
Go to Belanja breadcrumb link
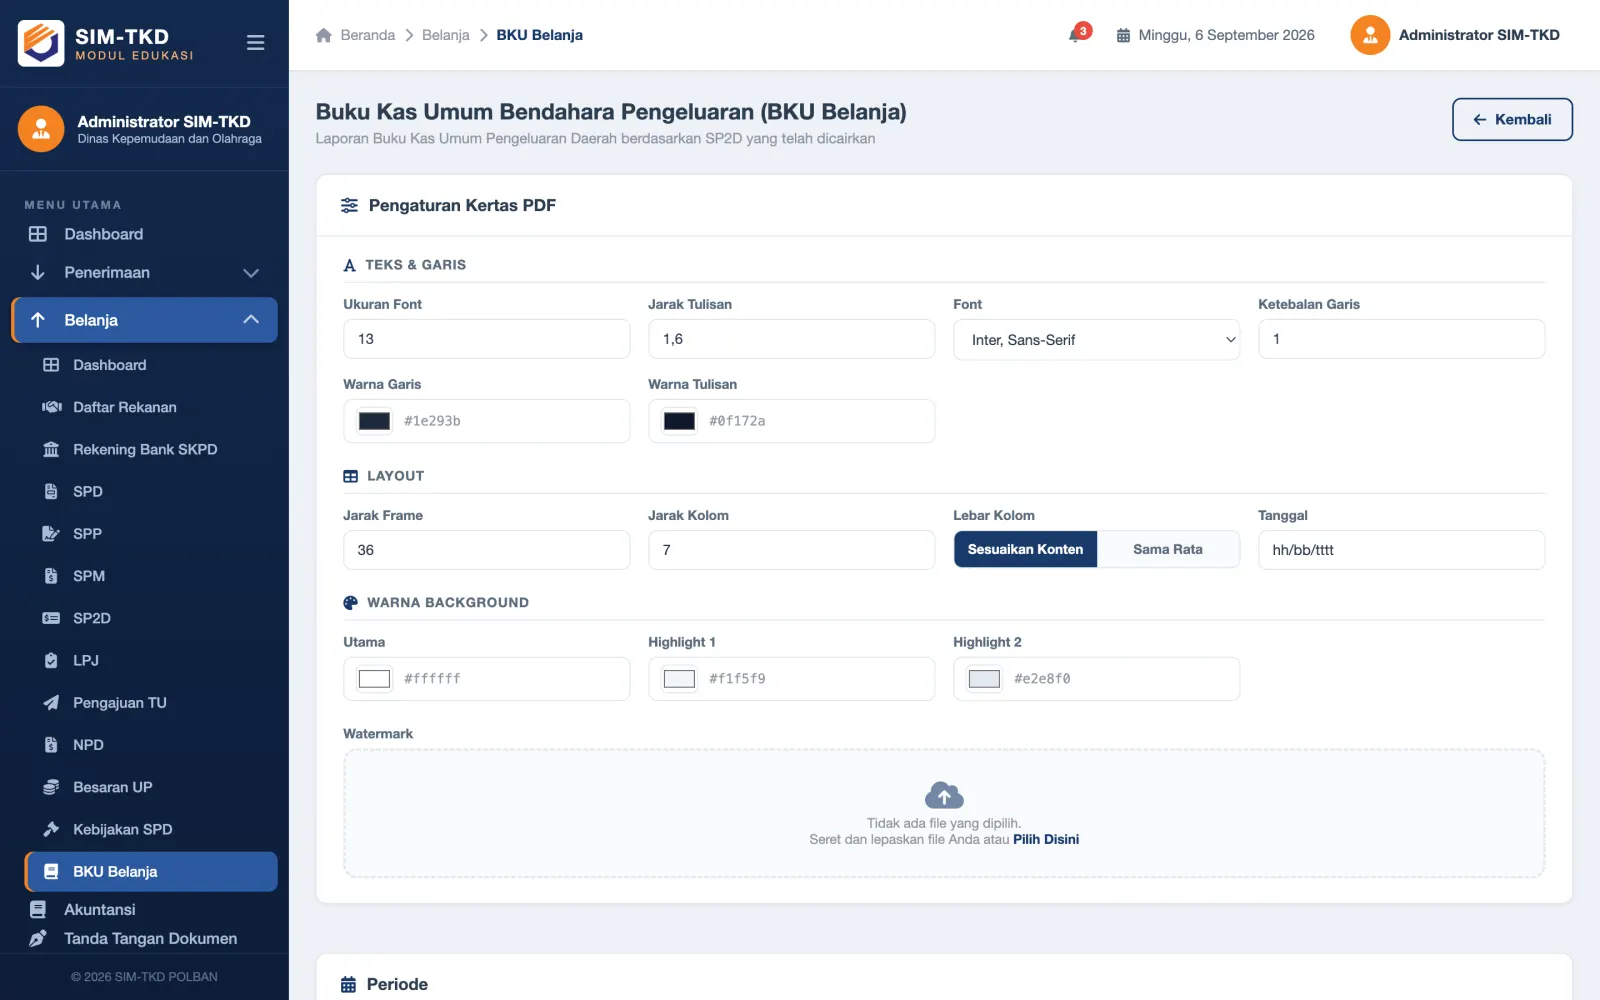[446, 35]
